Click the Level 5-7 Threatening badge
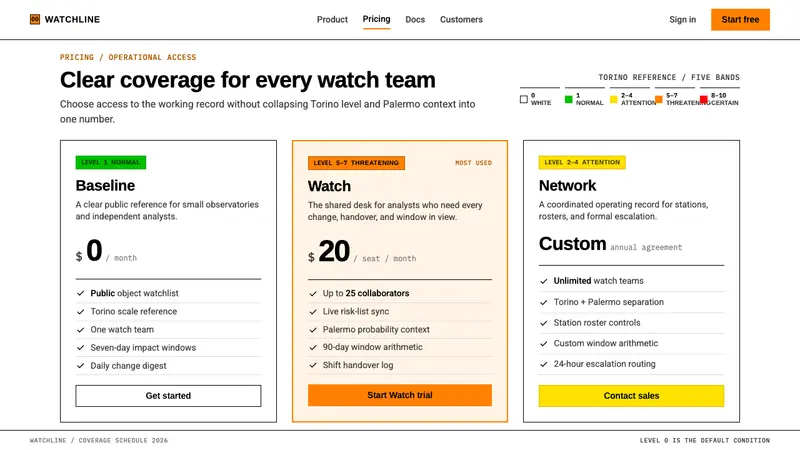This screenshot has height=450, width=800. [x=356, y=163]
